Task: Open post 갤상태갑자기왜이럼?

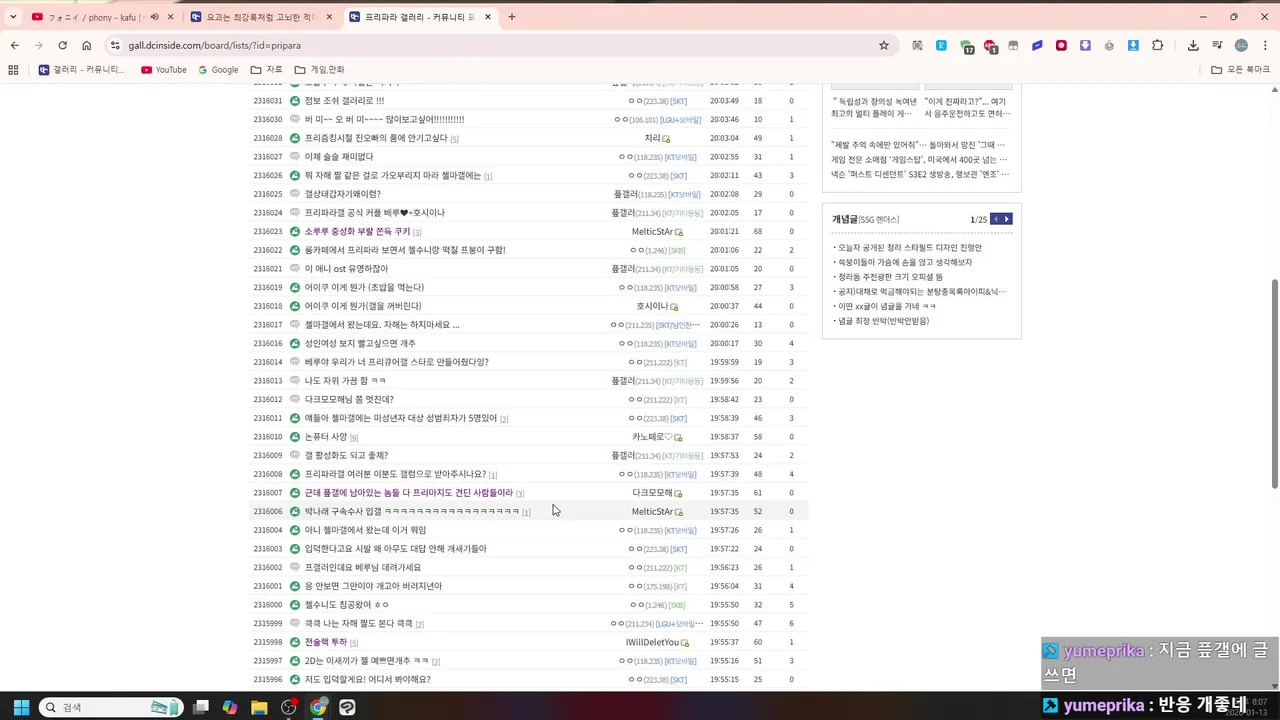Action: pos(343,194)
